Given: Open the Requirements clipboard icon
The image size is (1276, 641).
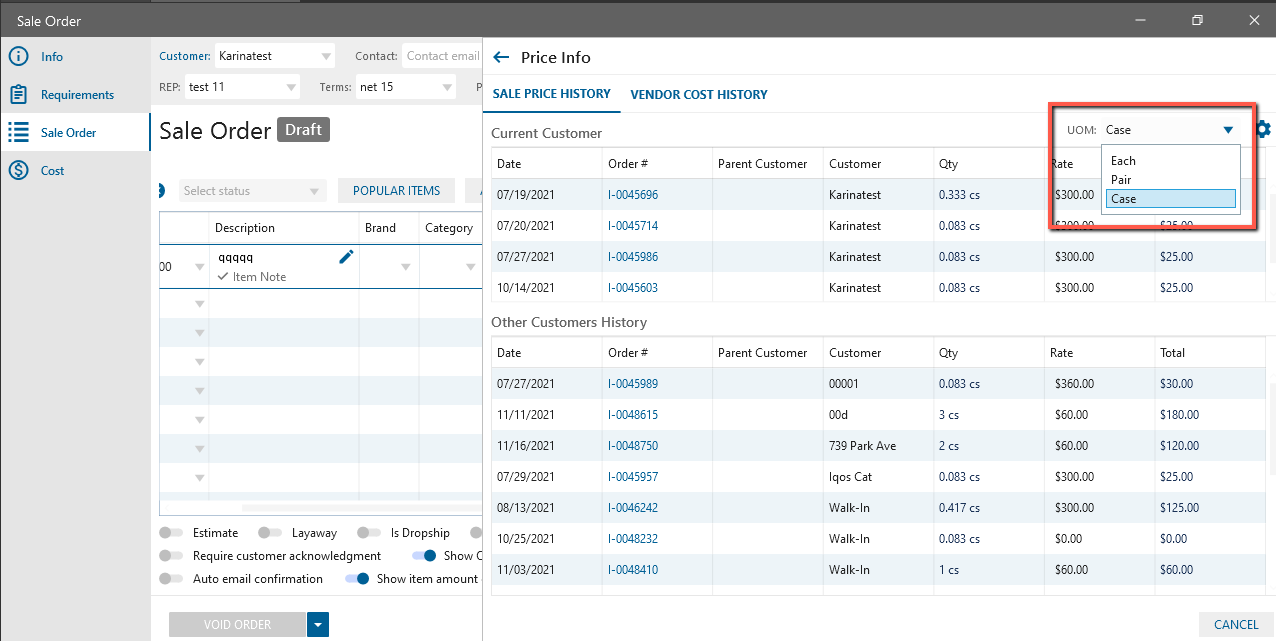Looking at the screenshot, I should click(18, 95).
